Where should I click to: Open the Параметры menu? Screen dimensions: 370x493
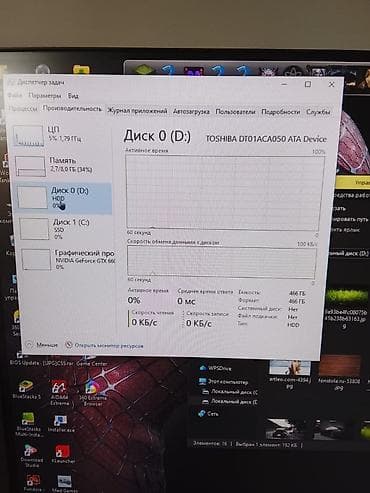(45, 96)
